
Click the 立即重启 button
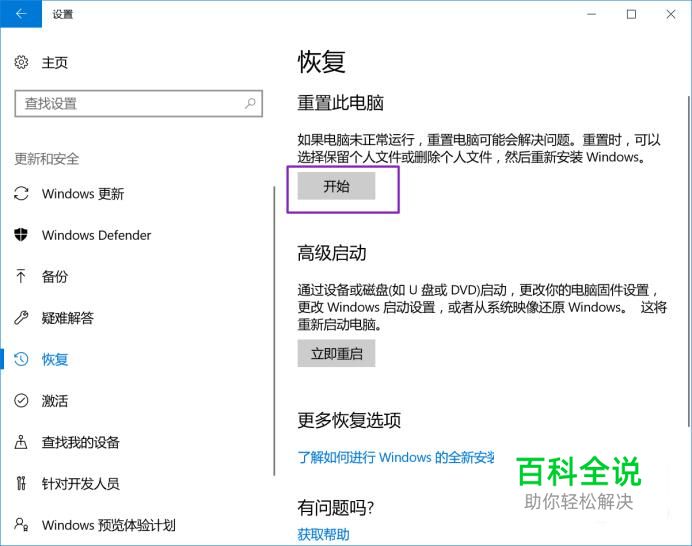point(336,353)
